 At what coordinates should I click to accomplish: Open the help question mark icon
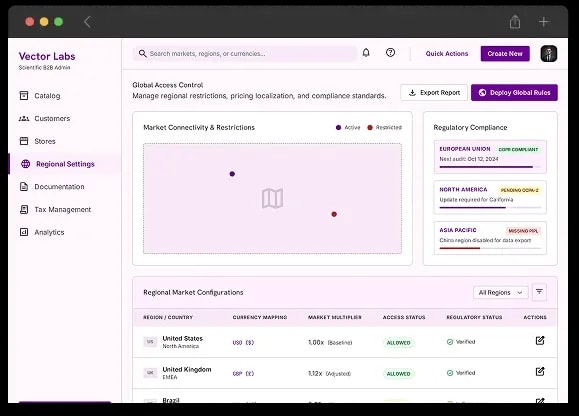[390, 53]
